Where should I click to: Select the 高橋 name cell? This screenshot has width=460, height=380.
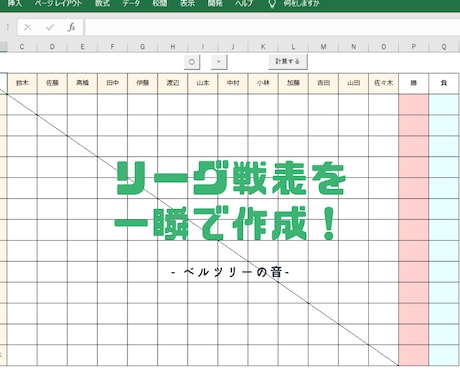pos(82,83)
